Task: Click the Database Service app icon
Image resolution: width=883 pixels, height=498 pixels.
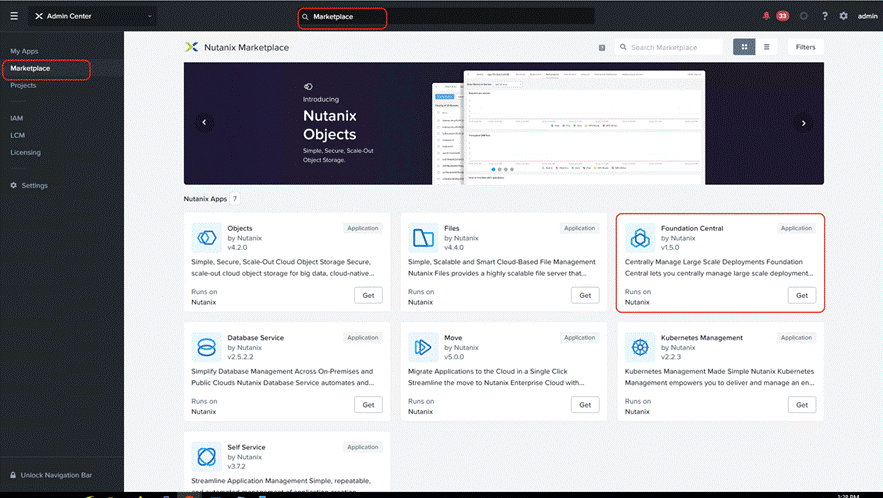Action: 207,347
